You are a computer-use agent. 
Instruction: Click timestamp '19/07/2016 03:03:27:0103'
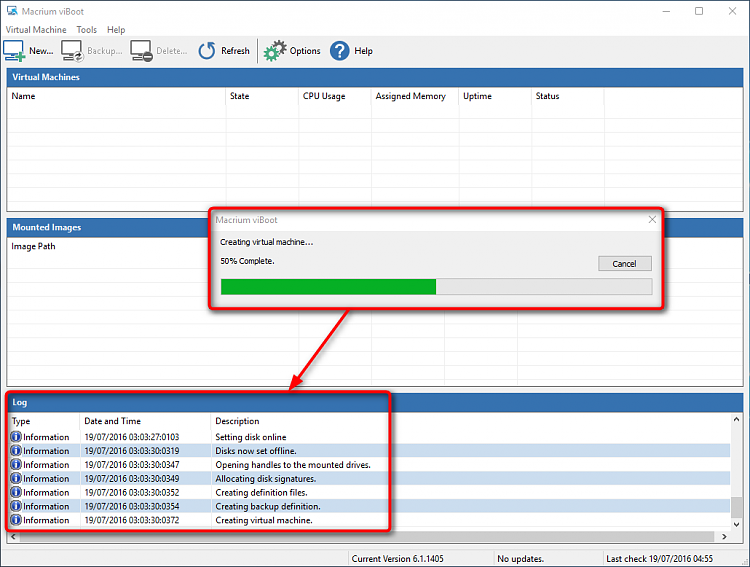(132, 437)
